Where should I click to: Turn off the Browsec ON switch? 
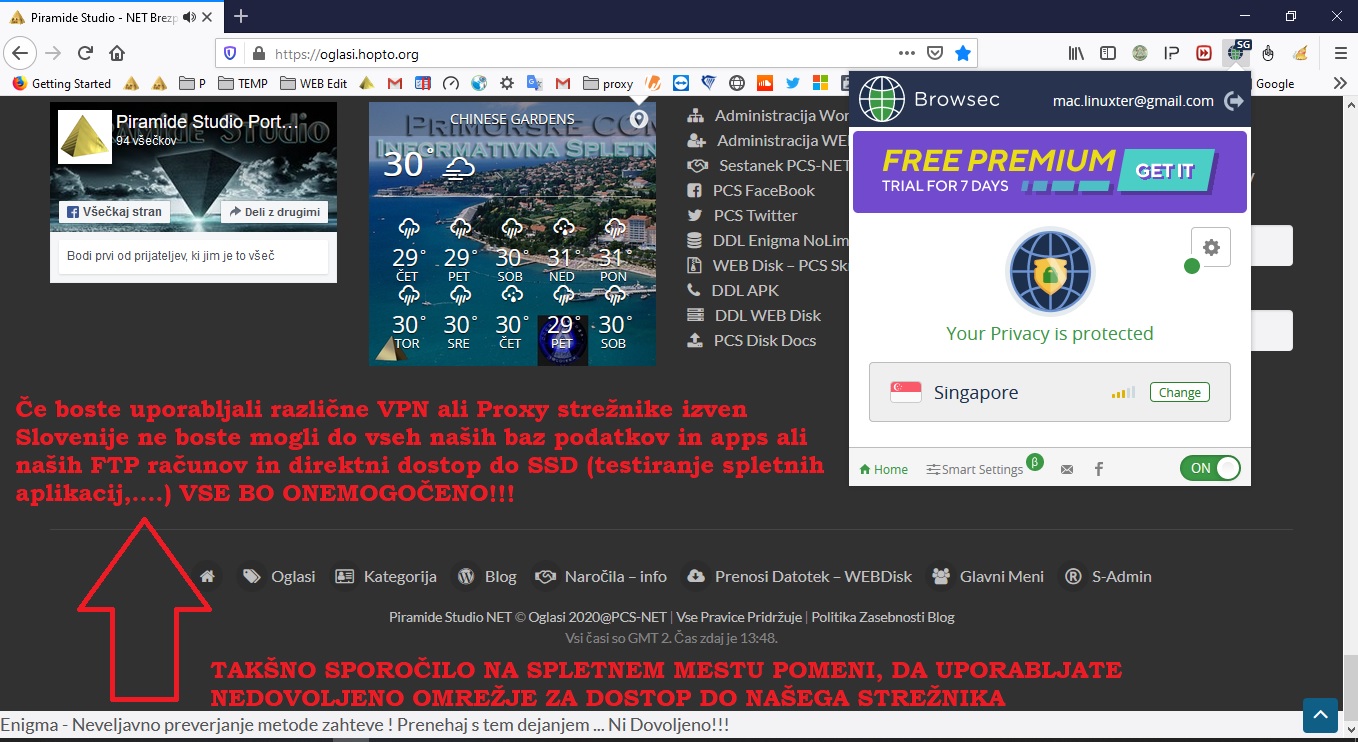[1210, 468]
